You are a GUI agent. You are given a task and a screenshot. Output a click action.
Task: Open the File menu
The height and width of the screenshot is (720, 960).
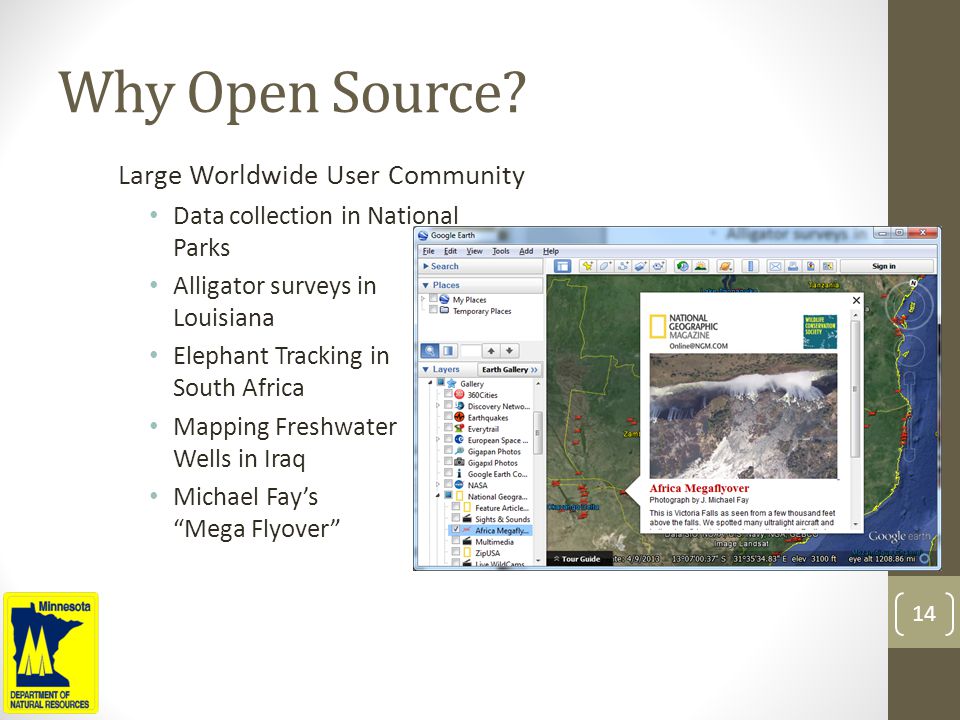pyautogui.click(x=429, y=251)
